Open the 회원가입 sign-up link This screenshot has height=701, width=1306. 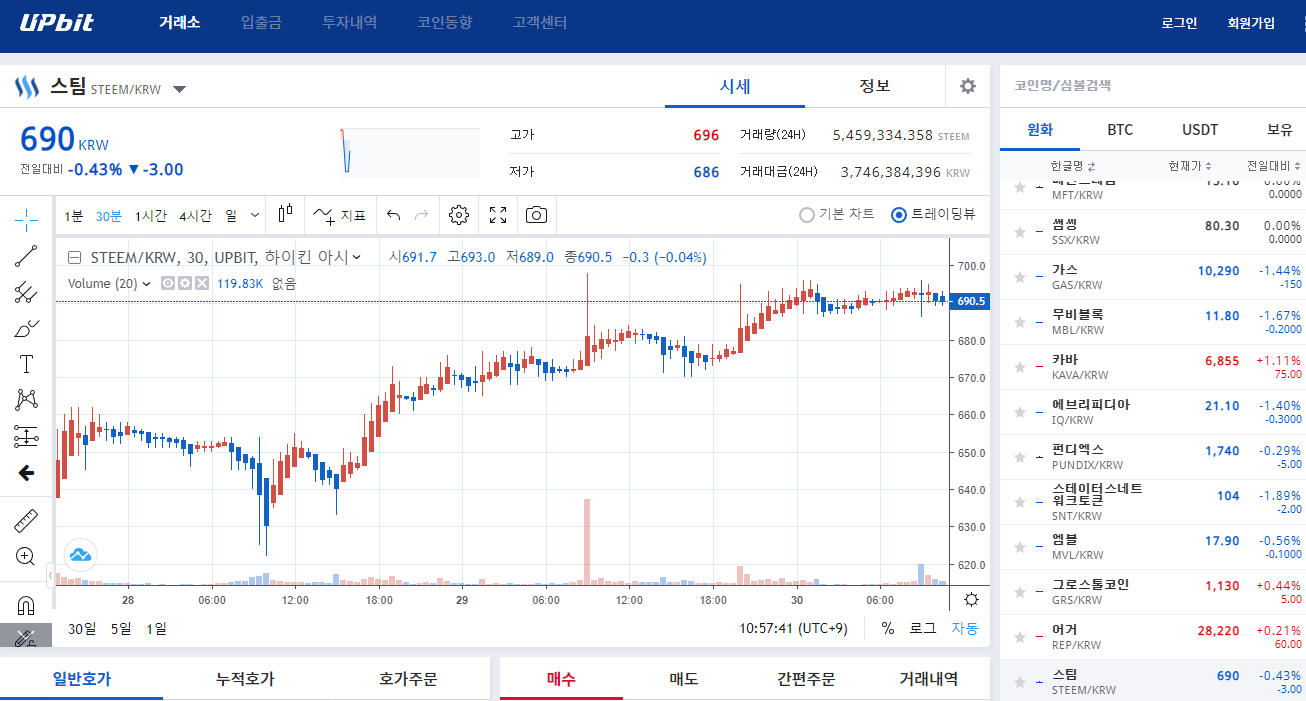point(1251,23)
